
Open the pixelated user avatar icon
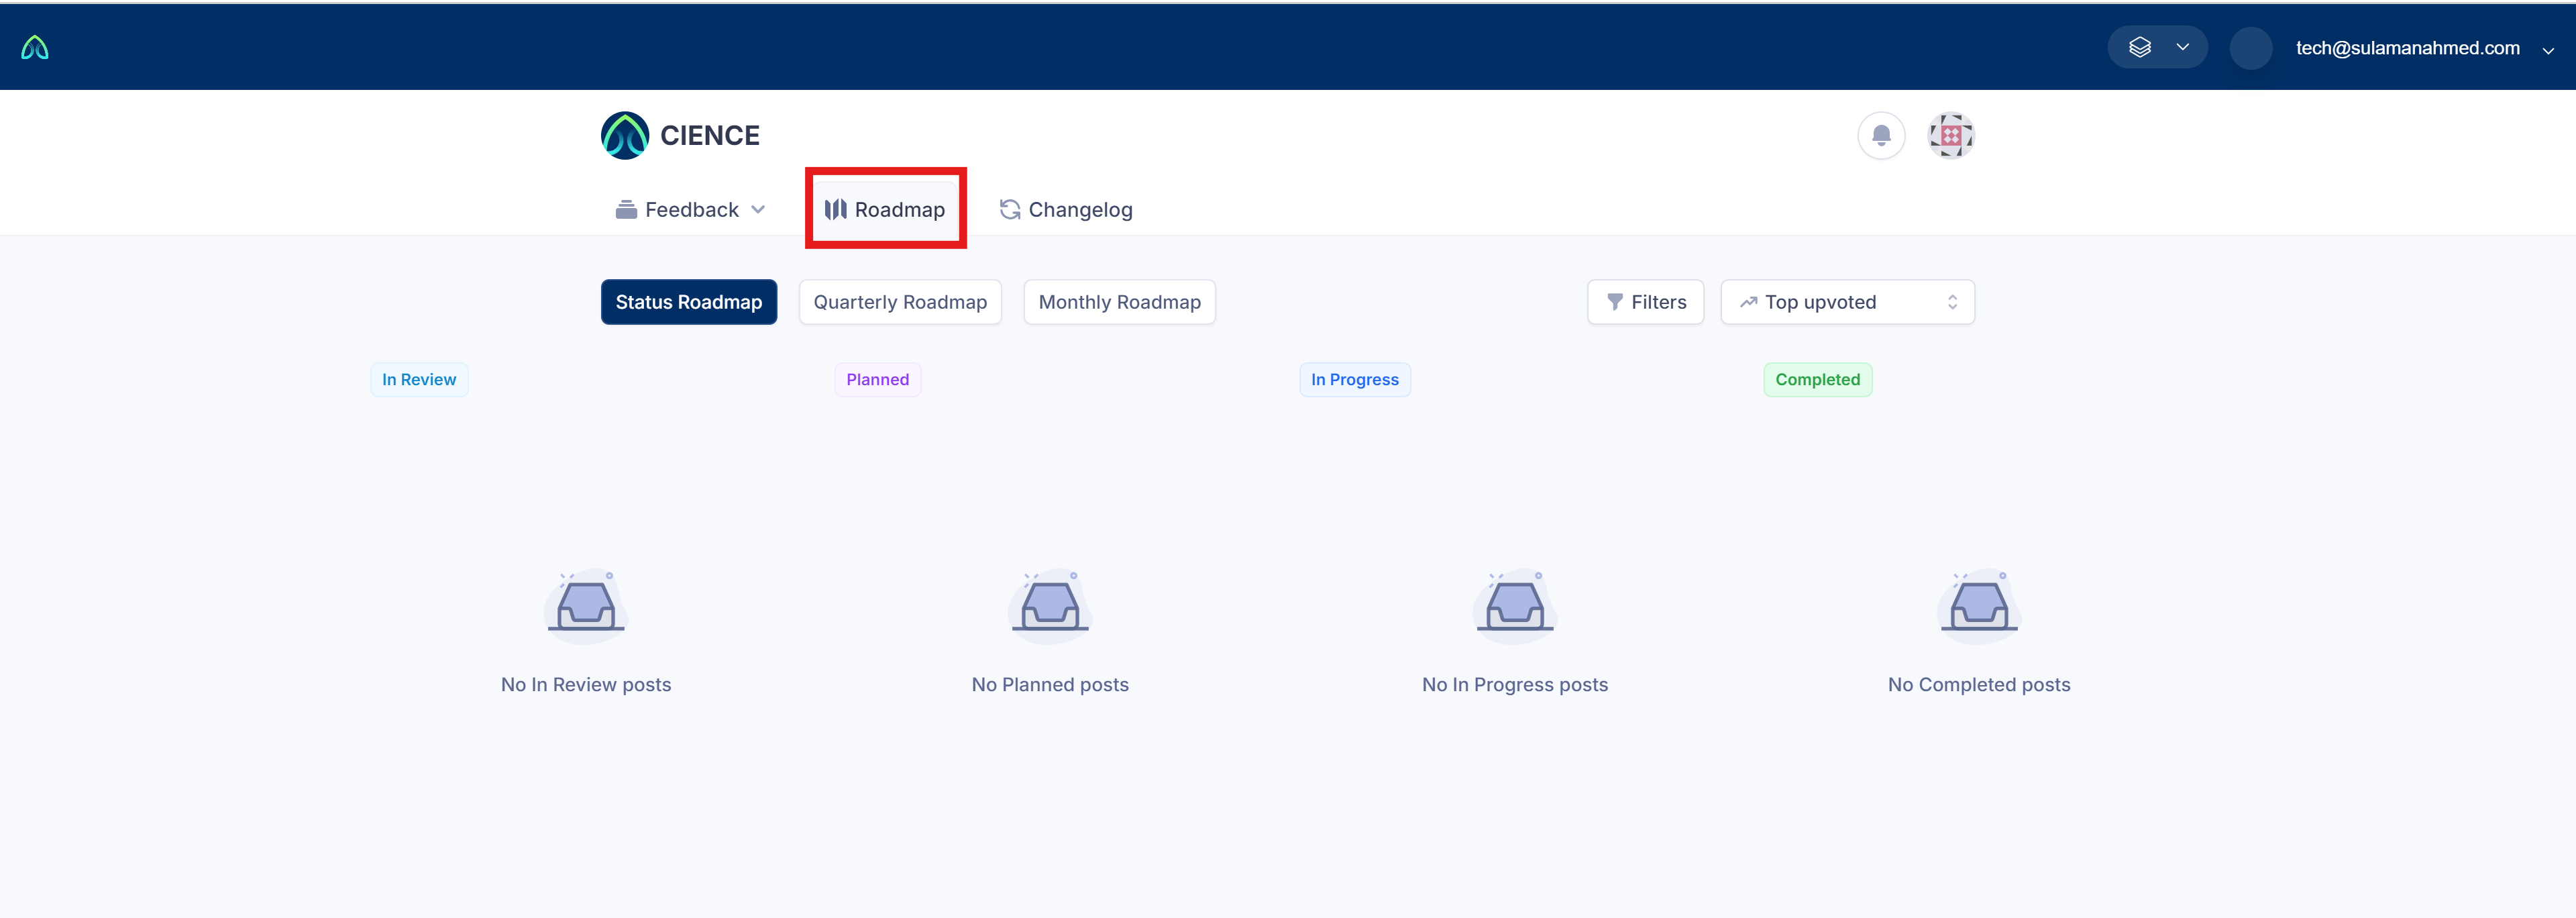[x=1950, y=135]
